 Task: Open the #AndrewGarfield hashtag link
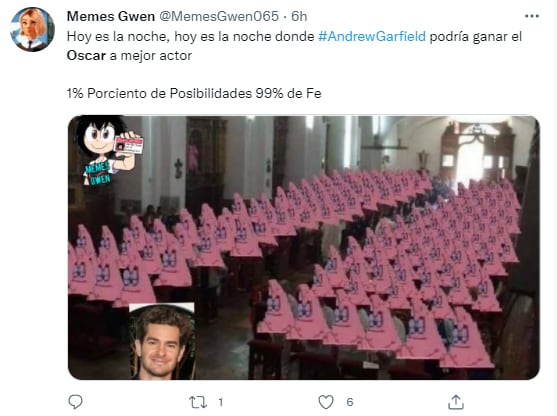pyautogui.click(x=372, y=36)
